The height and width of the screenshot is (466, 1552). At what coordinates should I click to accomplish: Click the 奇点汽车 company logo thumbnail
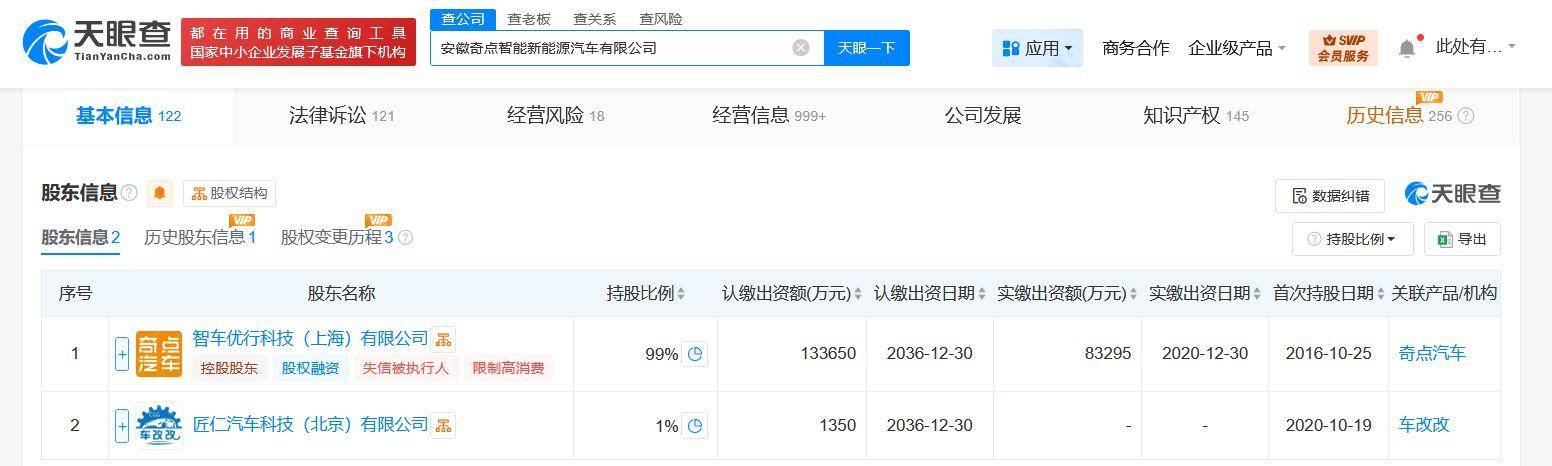(x=159, y=354)
